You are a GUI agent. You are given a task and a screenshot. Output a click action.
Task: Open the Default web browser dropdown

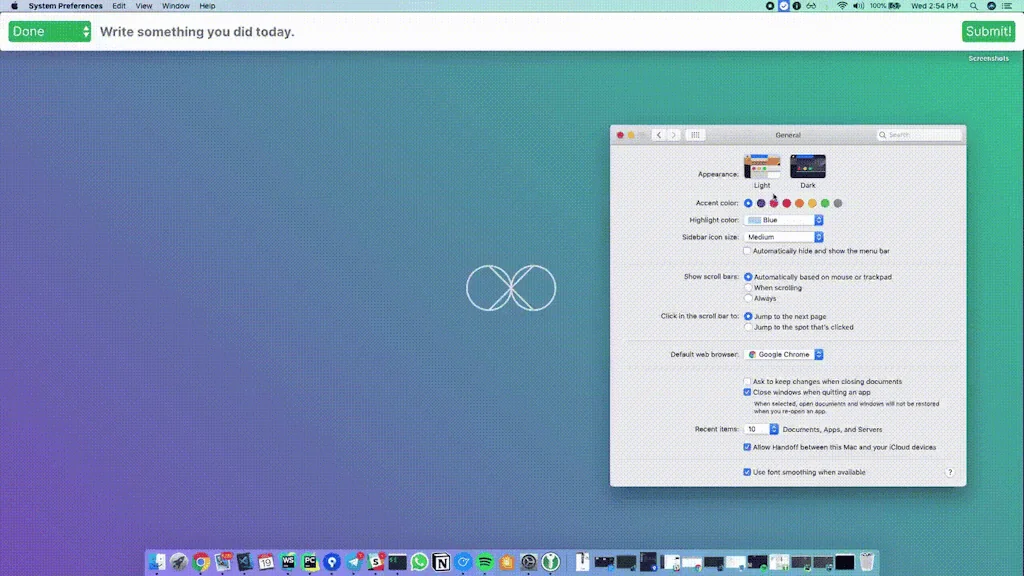tap(784, 354)
